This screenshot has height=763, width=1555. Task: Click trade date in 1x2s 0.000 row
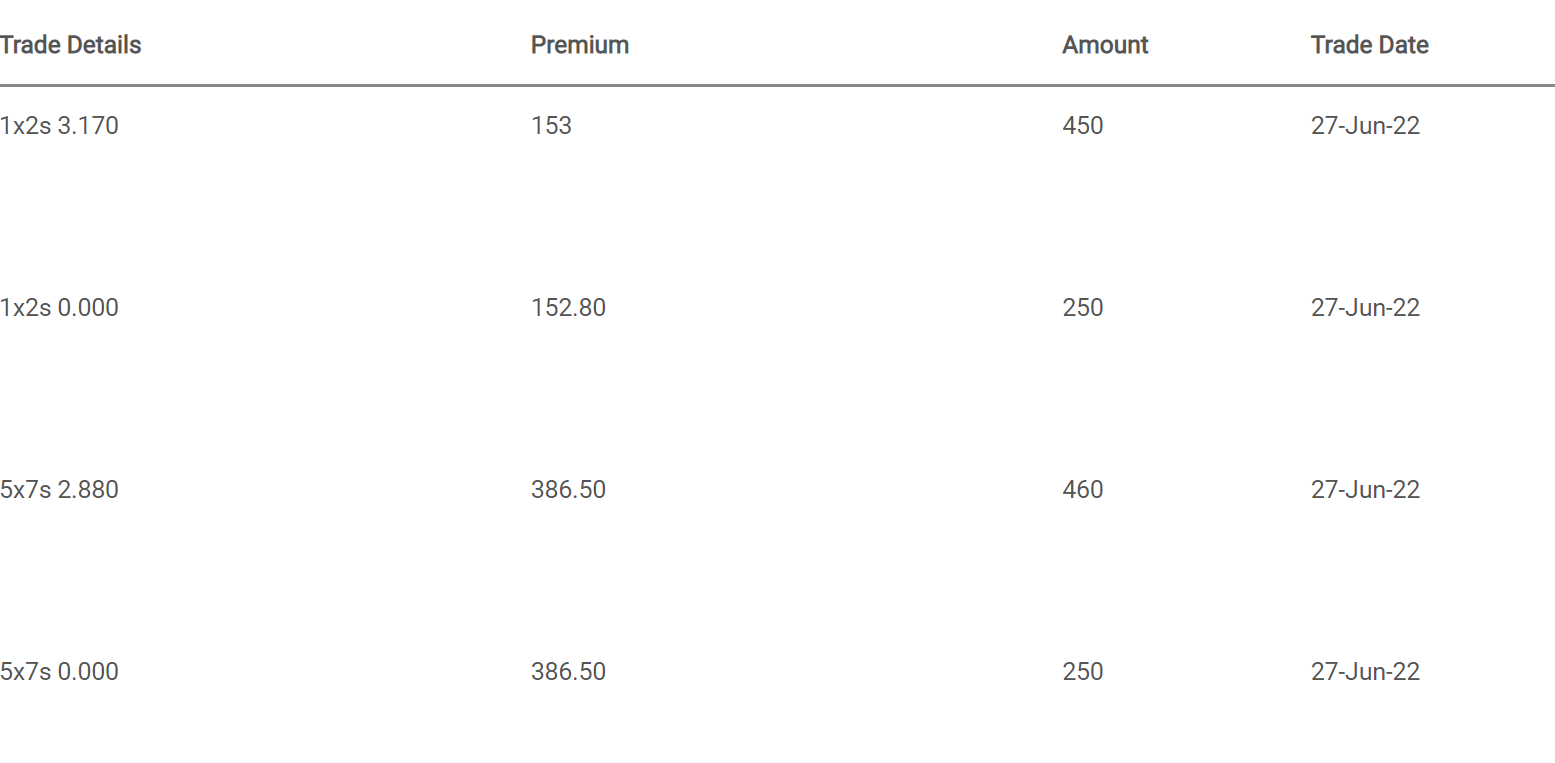point(1366,308)
